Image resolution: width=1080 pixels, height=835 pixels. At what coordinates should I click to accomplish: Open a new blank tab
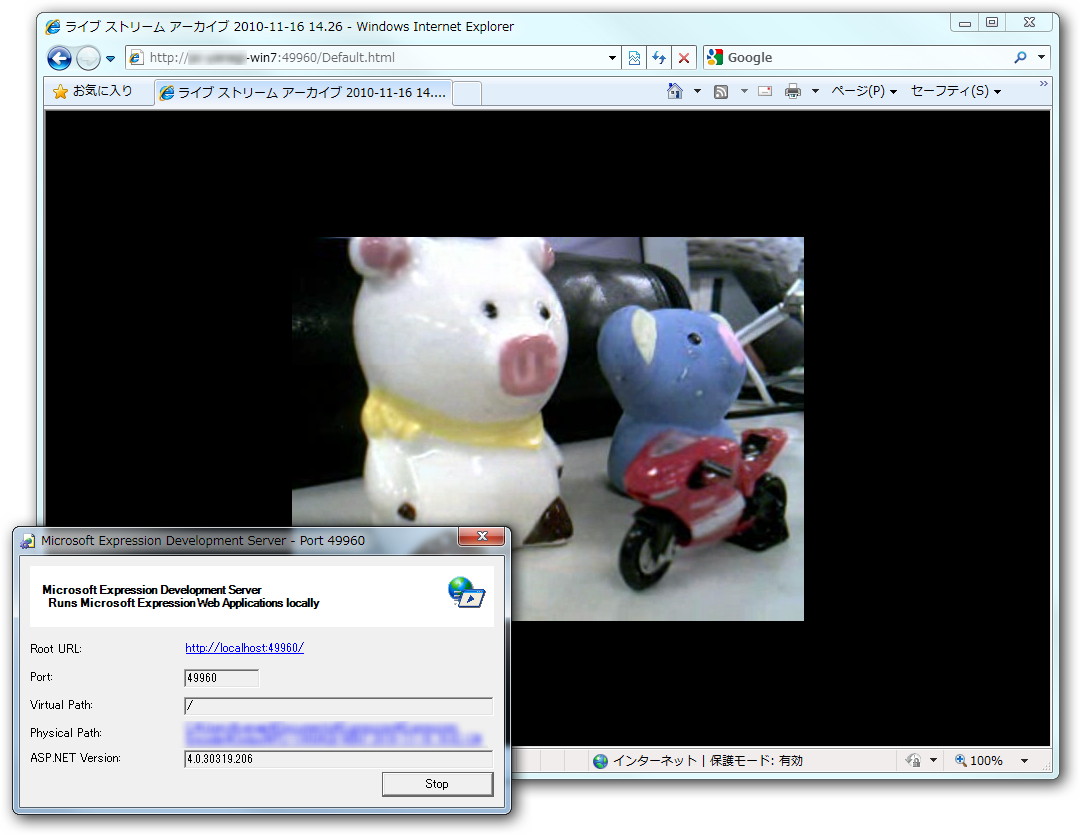coord(467,93)
